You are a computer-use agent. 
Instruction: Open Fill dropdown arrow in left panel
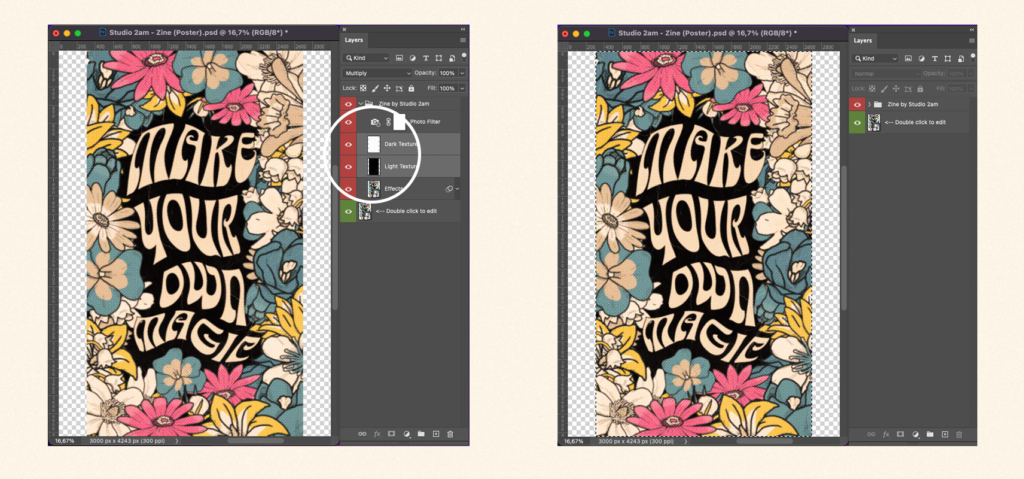tap(462, 88)
